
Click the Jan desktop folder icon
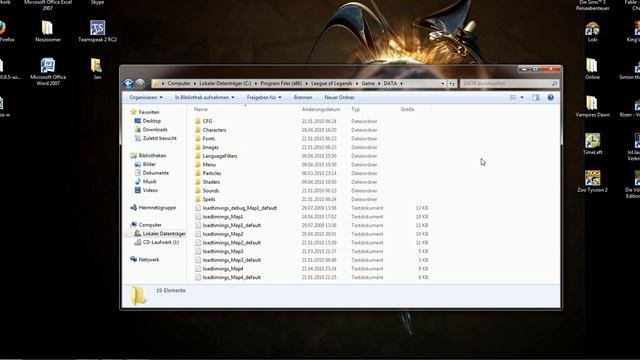tap(96, 65)
